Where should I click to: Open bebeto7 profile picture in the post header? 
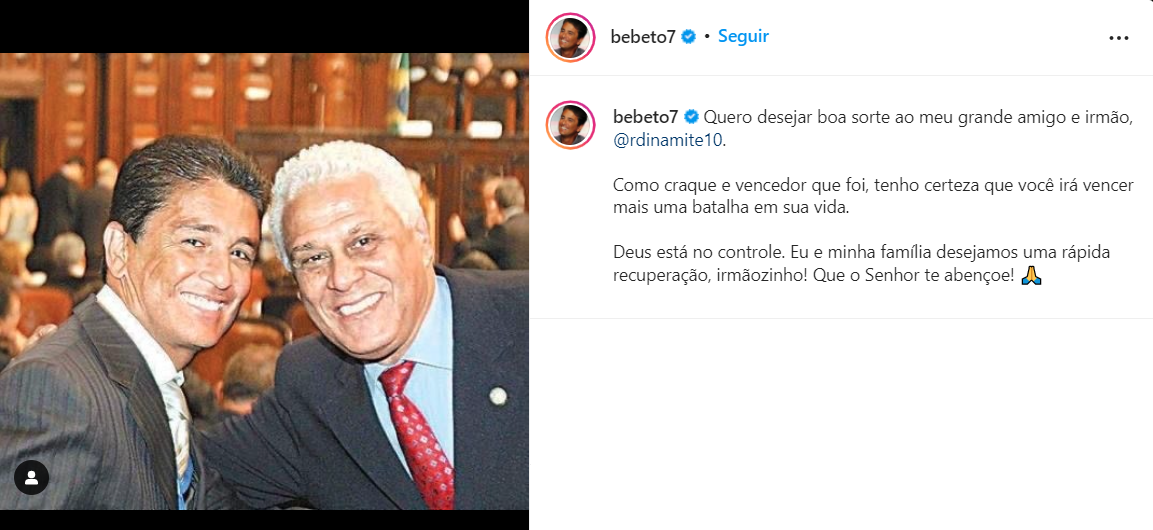pyautogui.click(x=570, y=37)
